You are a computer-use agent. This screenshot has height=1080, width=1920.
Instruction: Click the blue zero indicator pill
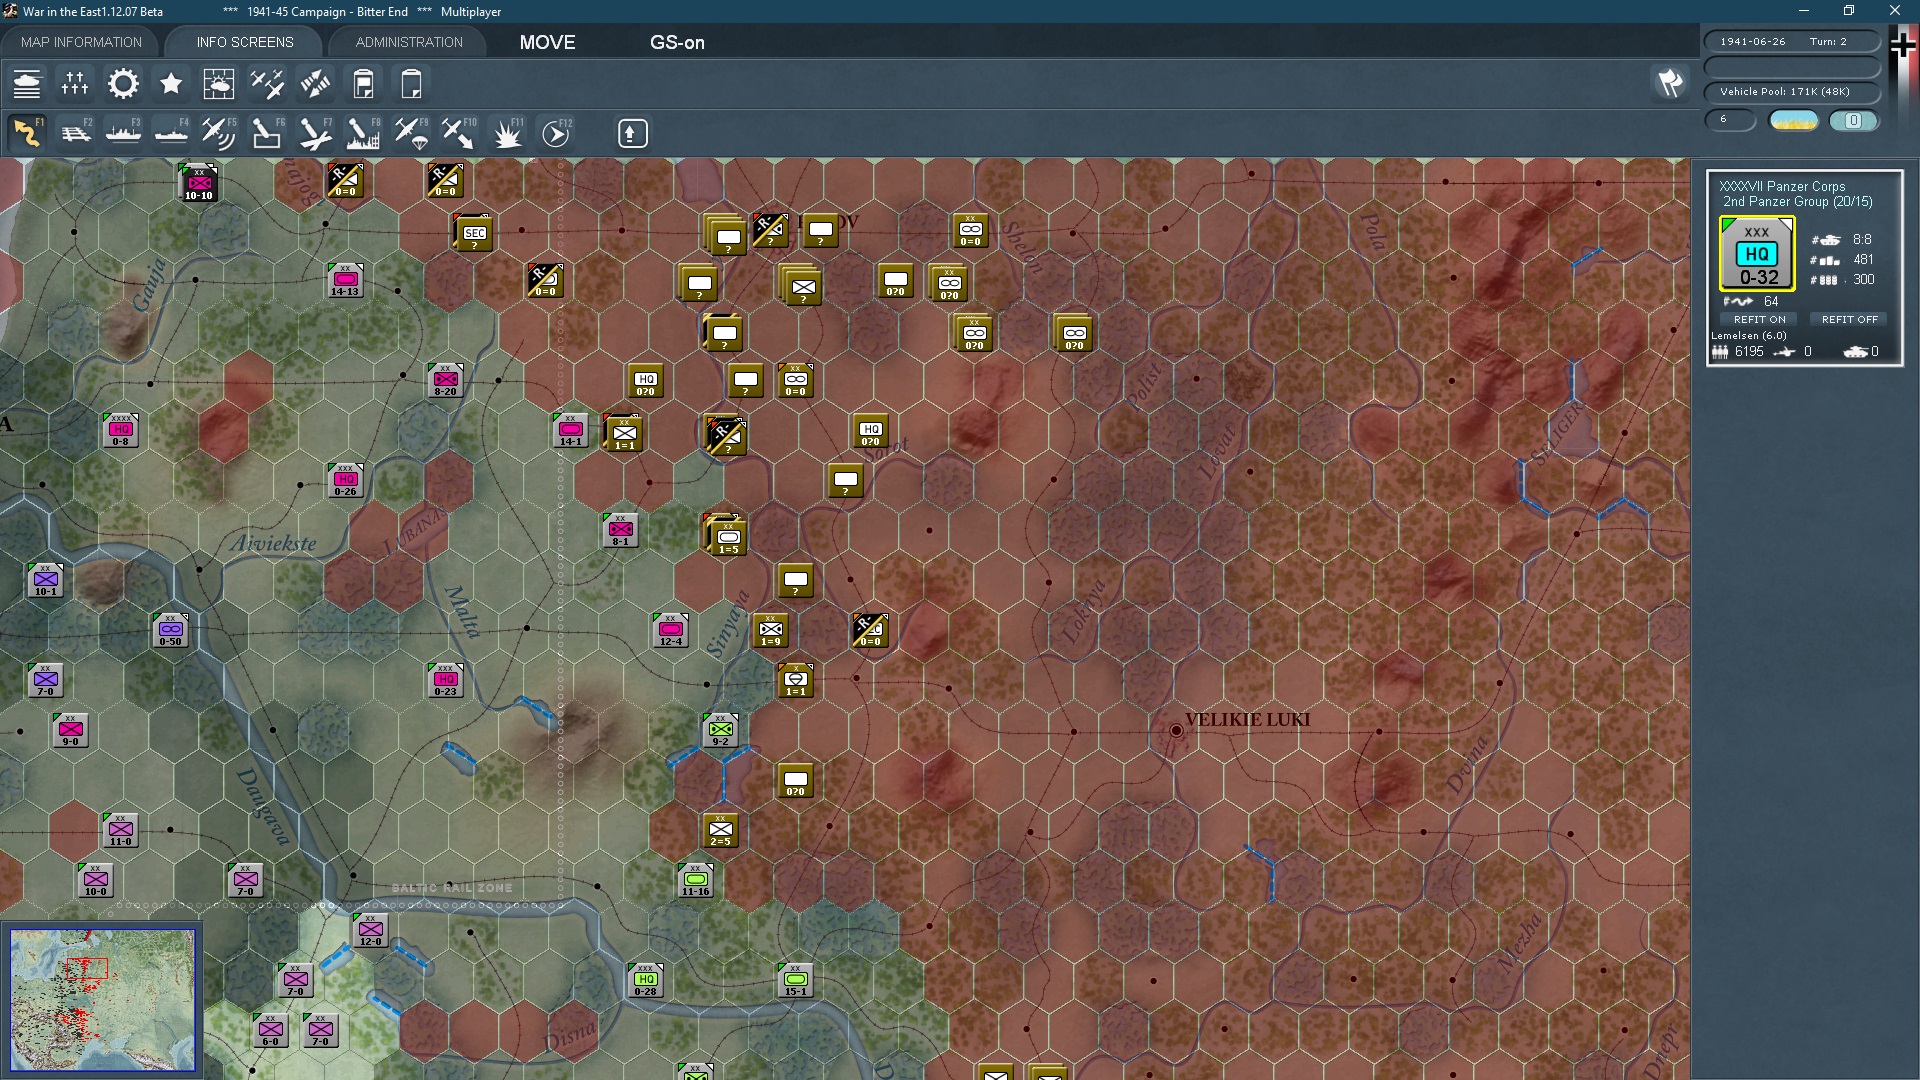[1853, 121]
